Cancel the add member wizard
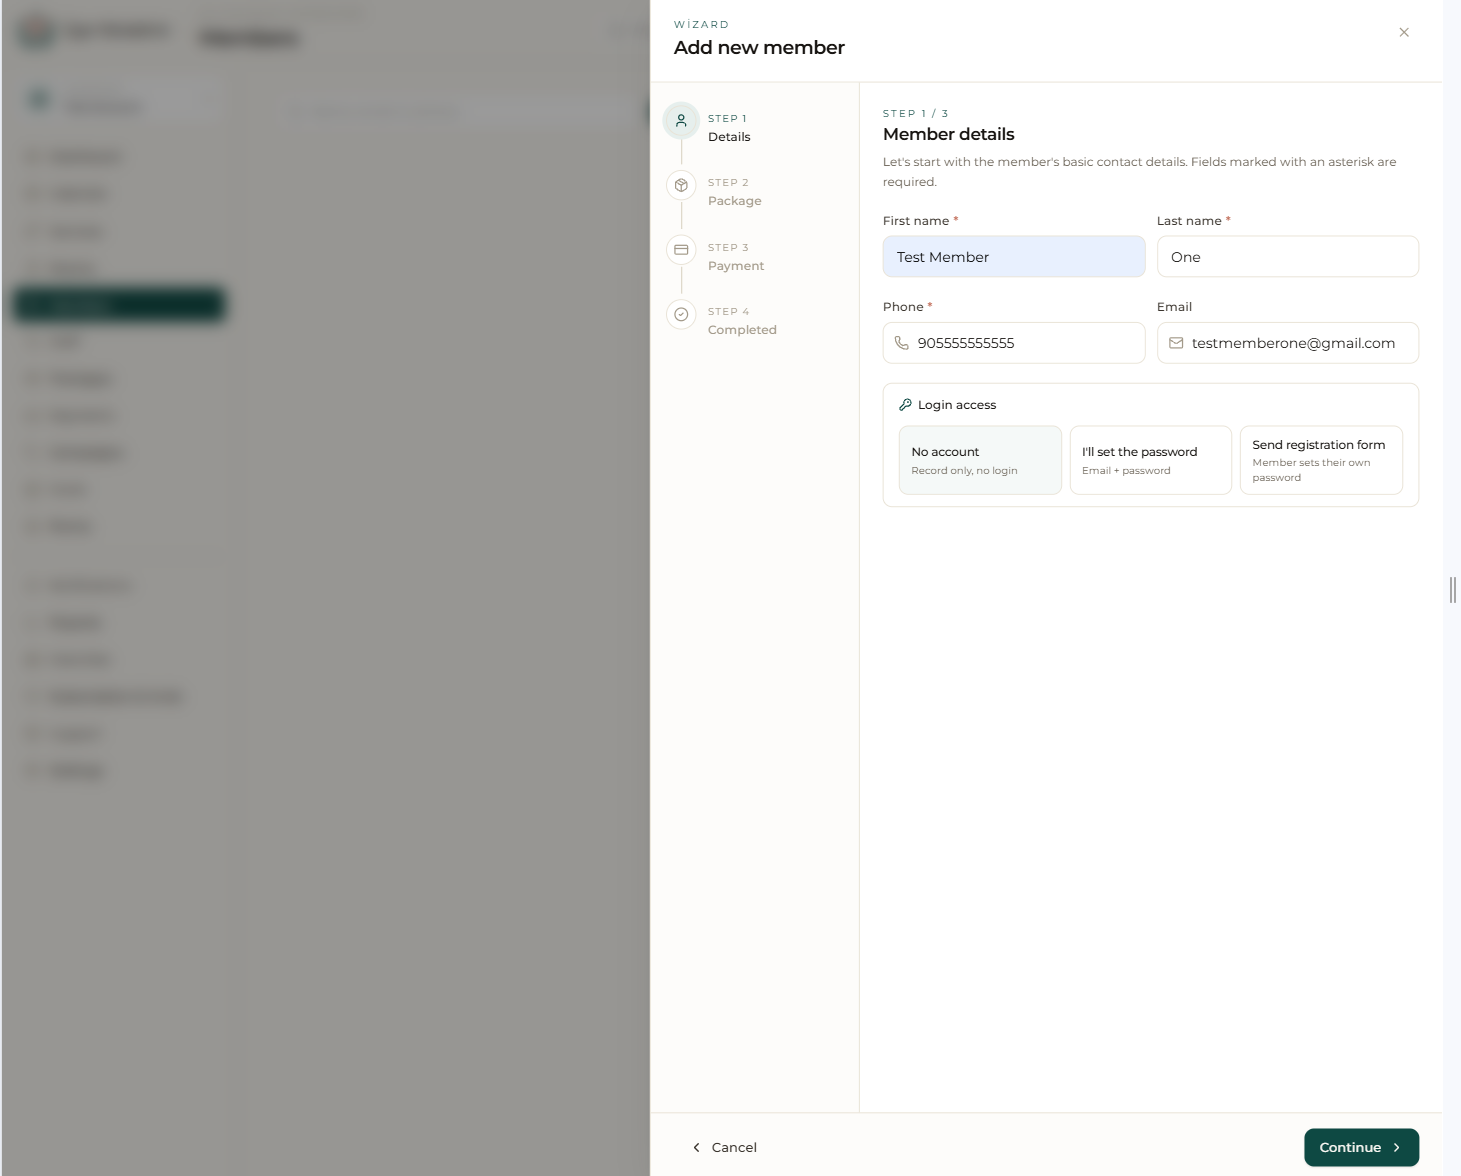 pos(724,1147)
